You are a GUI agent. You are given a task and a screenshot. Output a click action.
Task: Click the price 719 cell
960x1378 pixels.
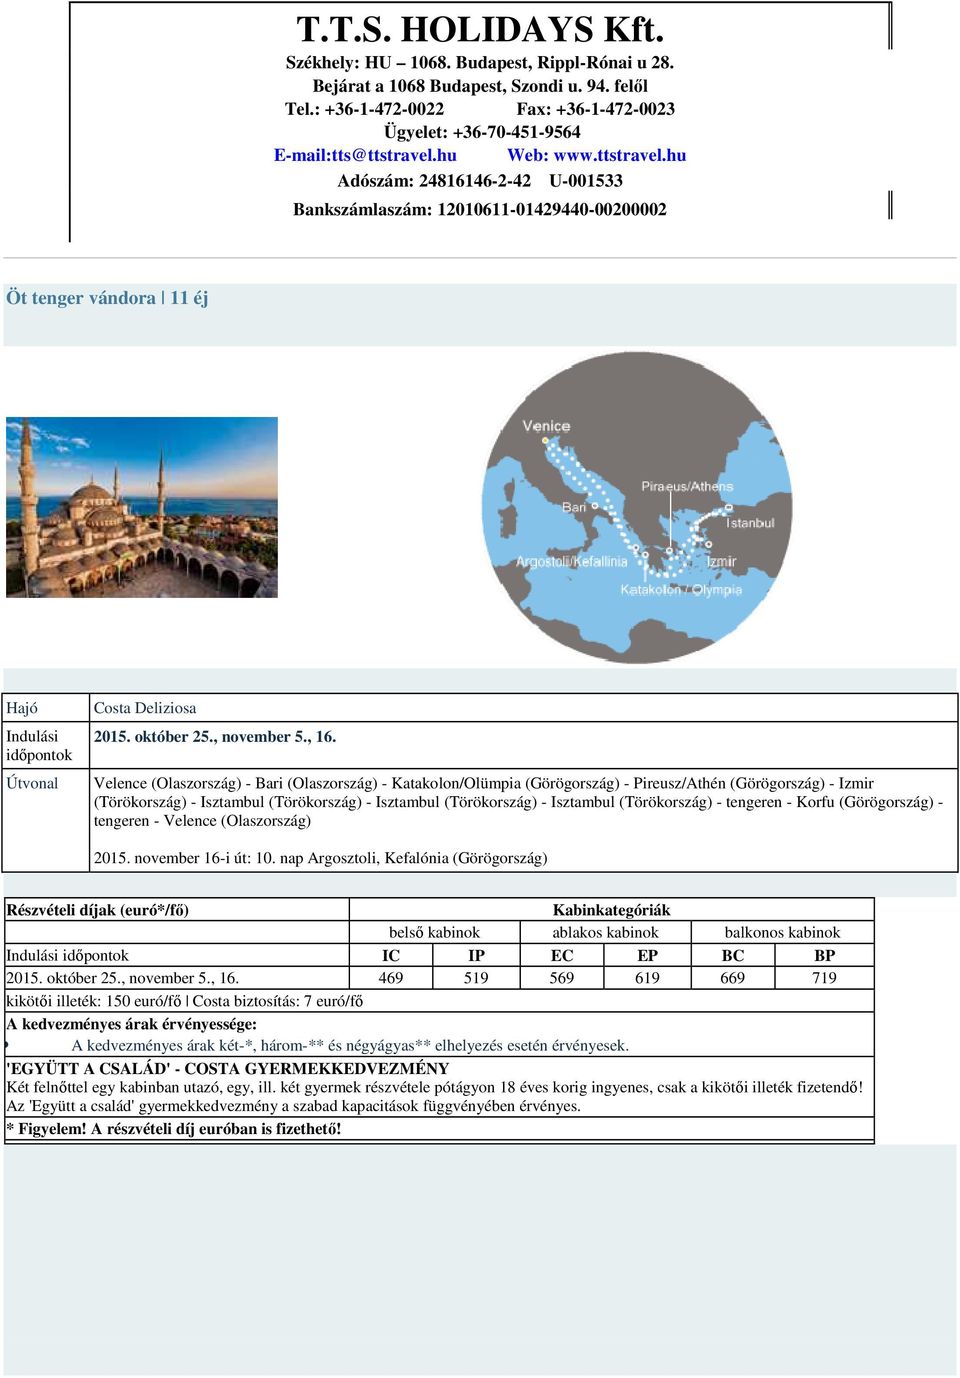click(825, 978)
